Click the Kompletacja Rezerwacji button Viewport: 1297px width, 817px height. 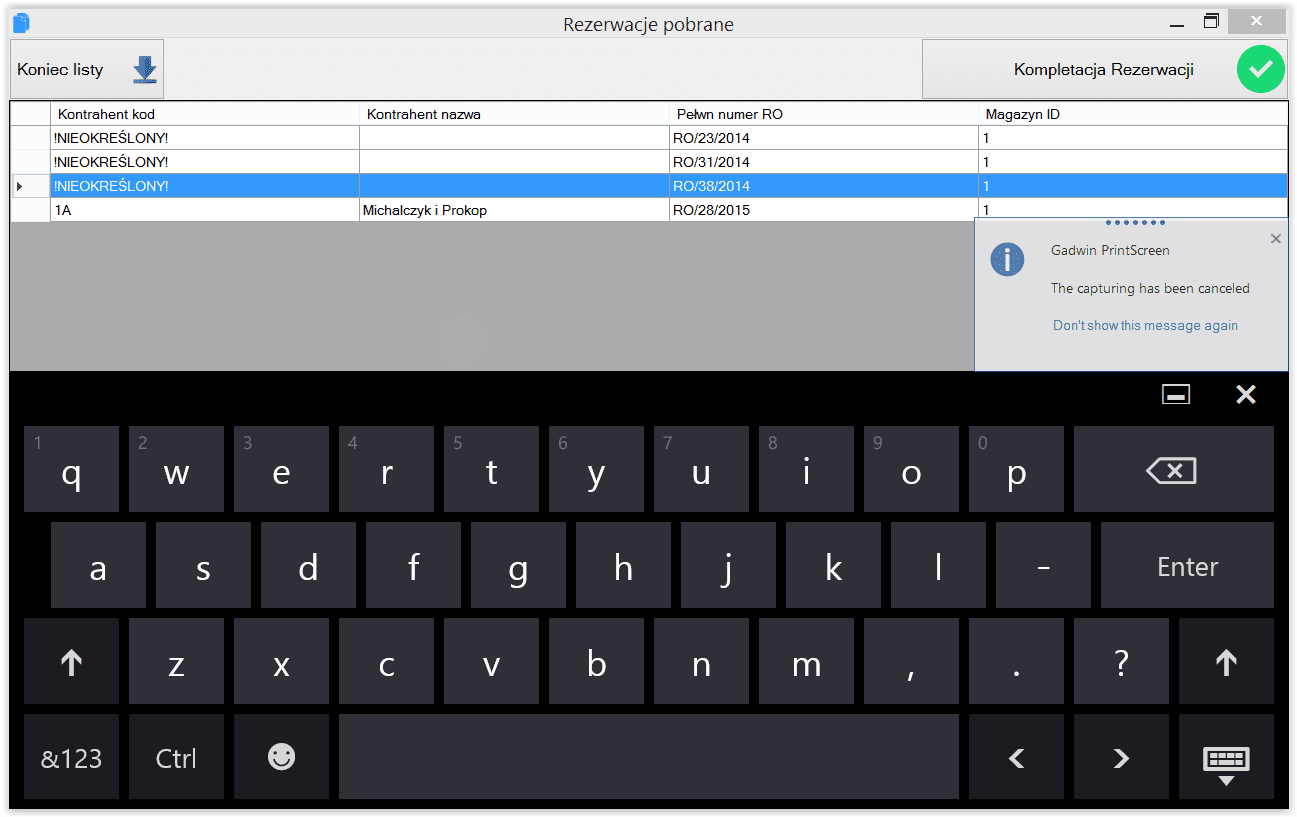1104,69
